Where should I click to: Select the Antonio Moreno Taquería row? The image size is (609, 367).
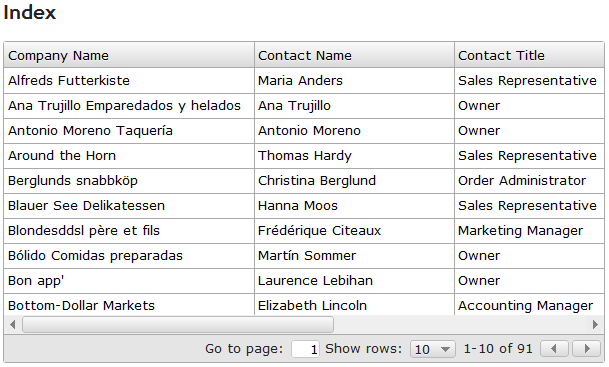[x=304, y=130]
